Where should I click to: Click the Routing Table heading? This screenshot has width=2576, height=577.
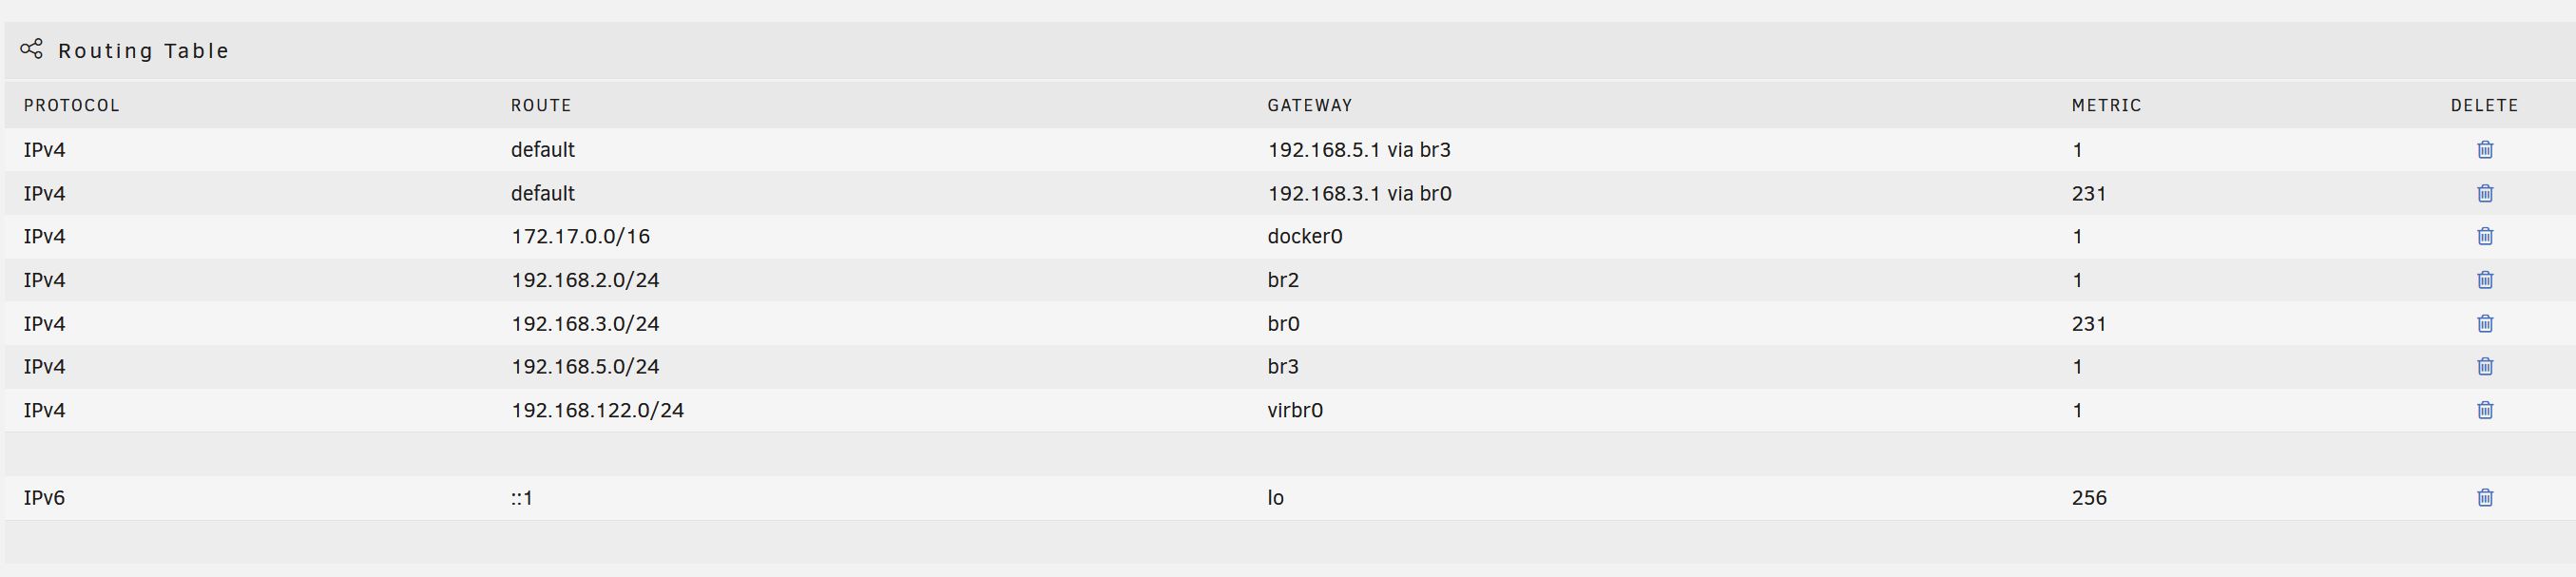pyautogui.click(x=144, y=51)
